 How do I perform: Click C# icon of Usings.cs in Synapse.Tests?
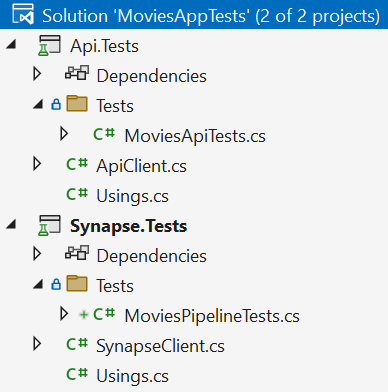coord(77,374)
